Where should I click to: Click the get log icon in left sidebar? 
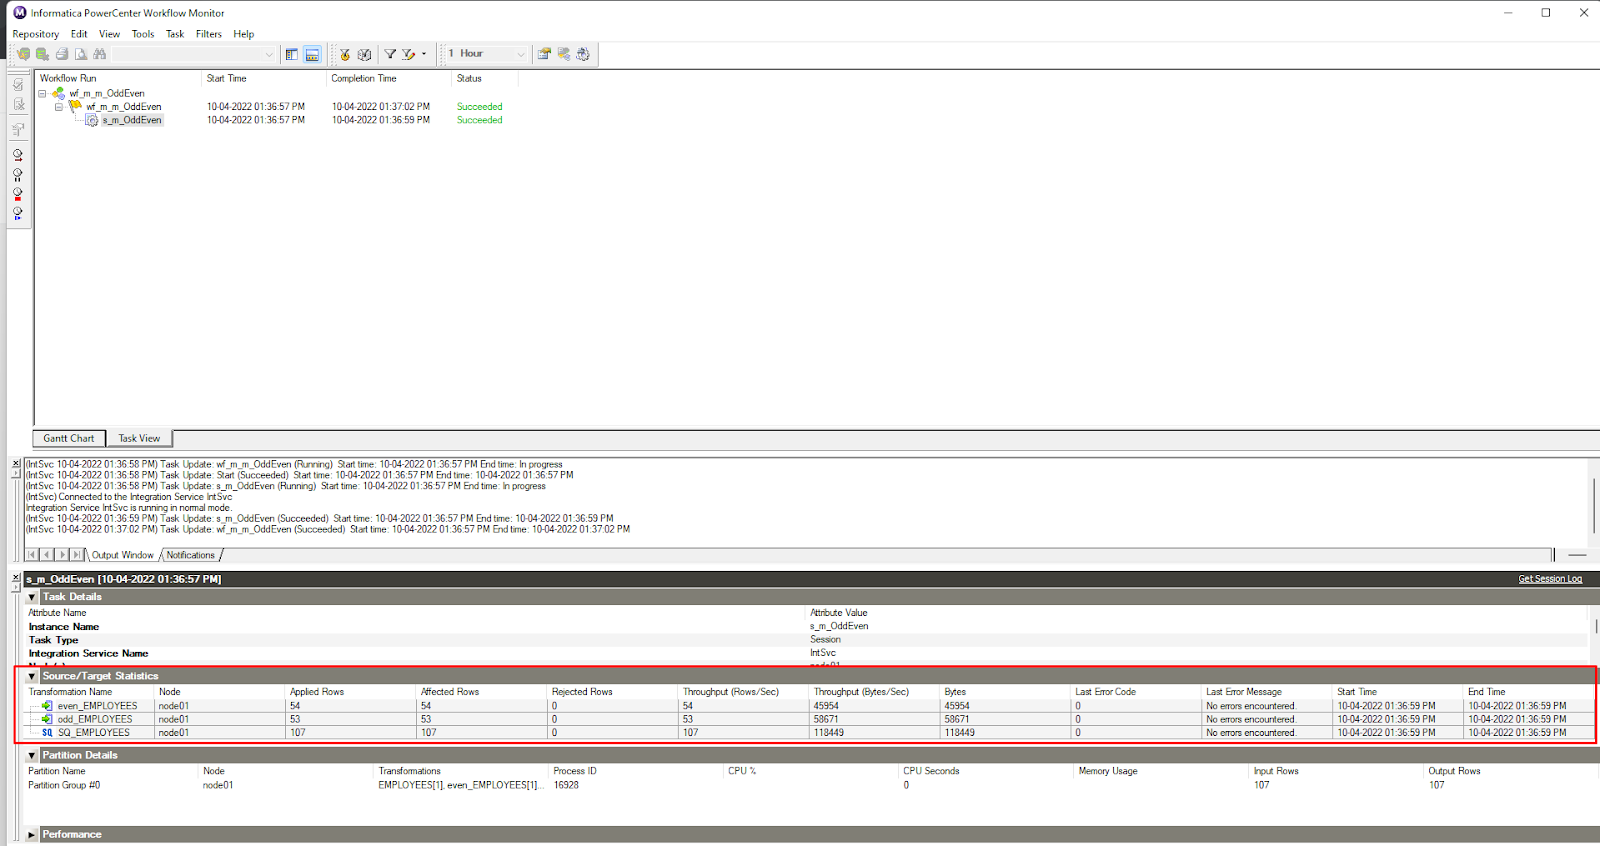pos(18,129)
